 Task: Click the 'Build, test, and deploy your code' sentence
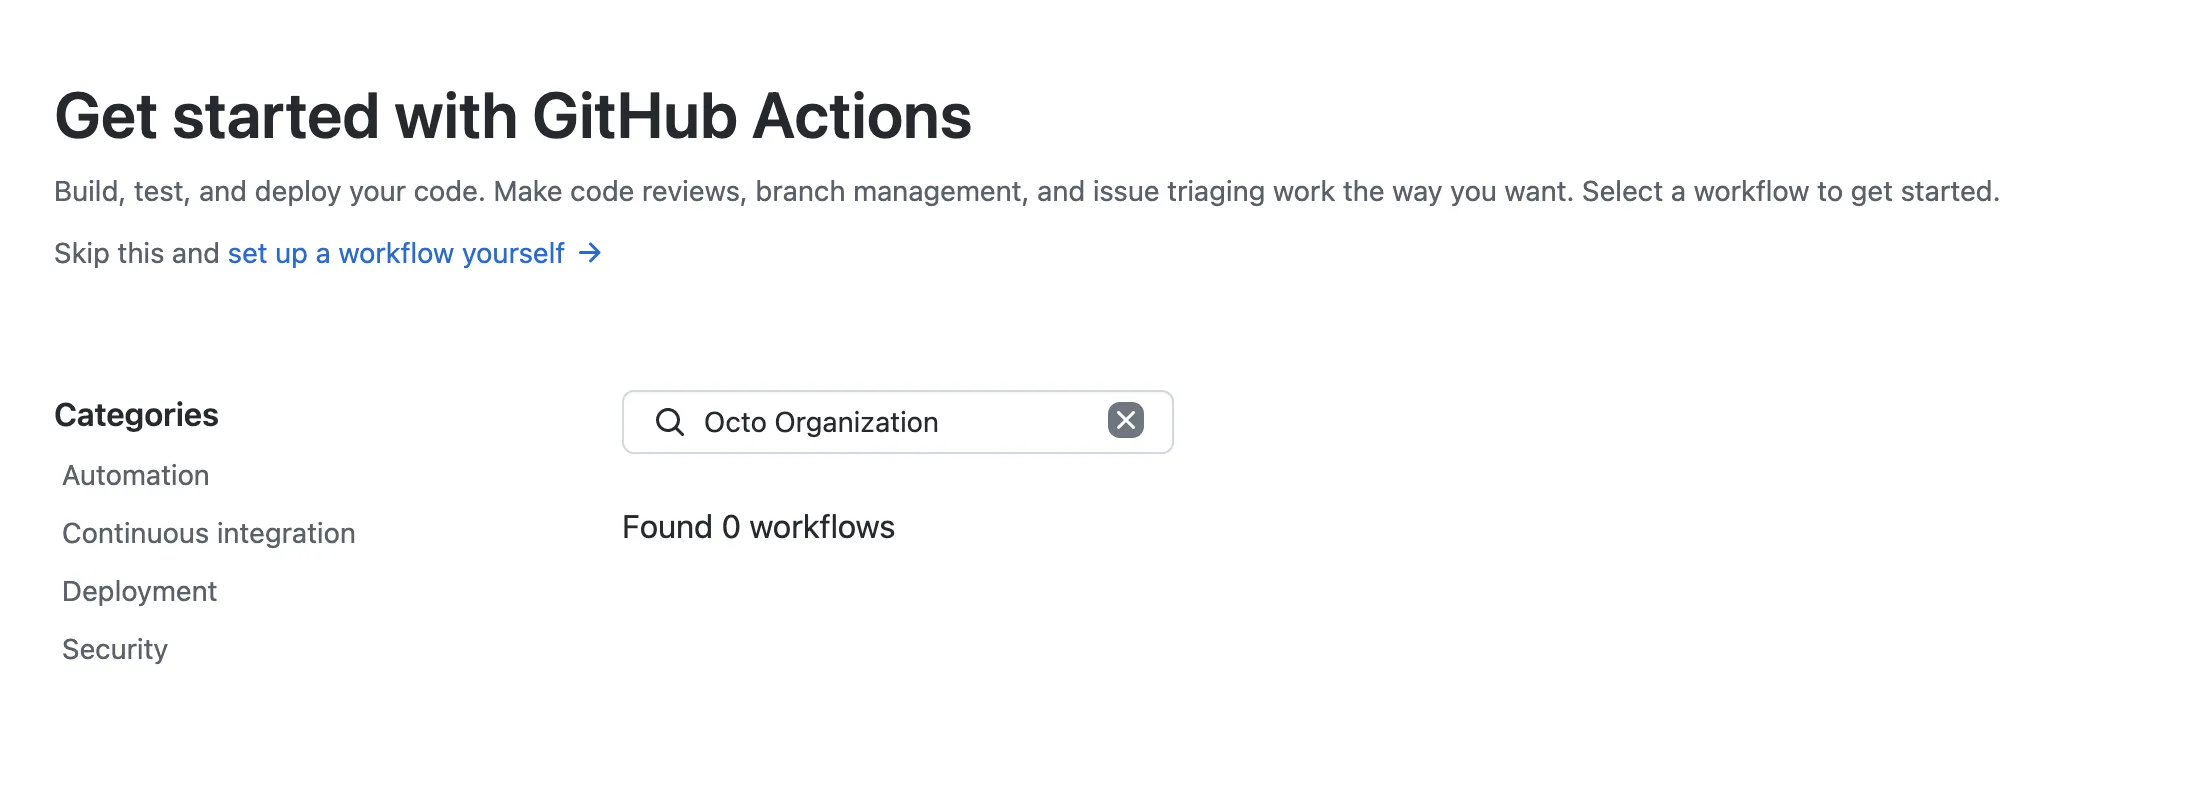tap(269, 192)
